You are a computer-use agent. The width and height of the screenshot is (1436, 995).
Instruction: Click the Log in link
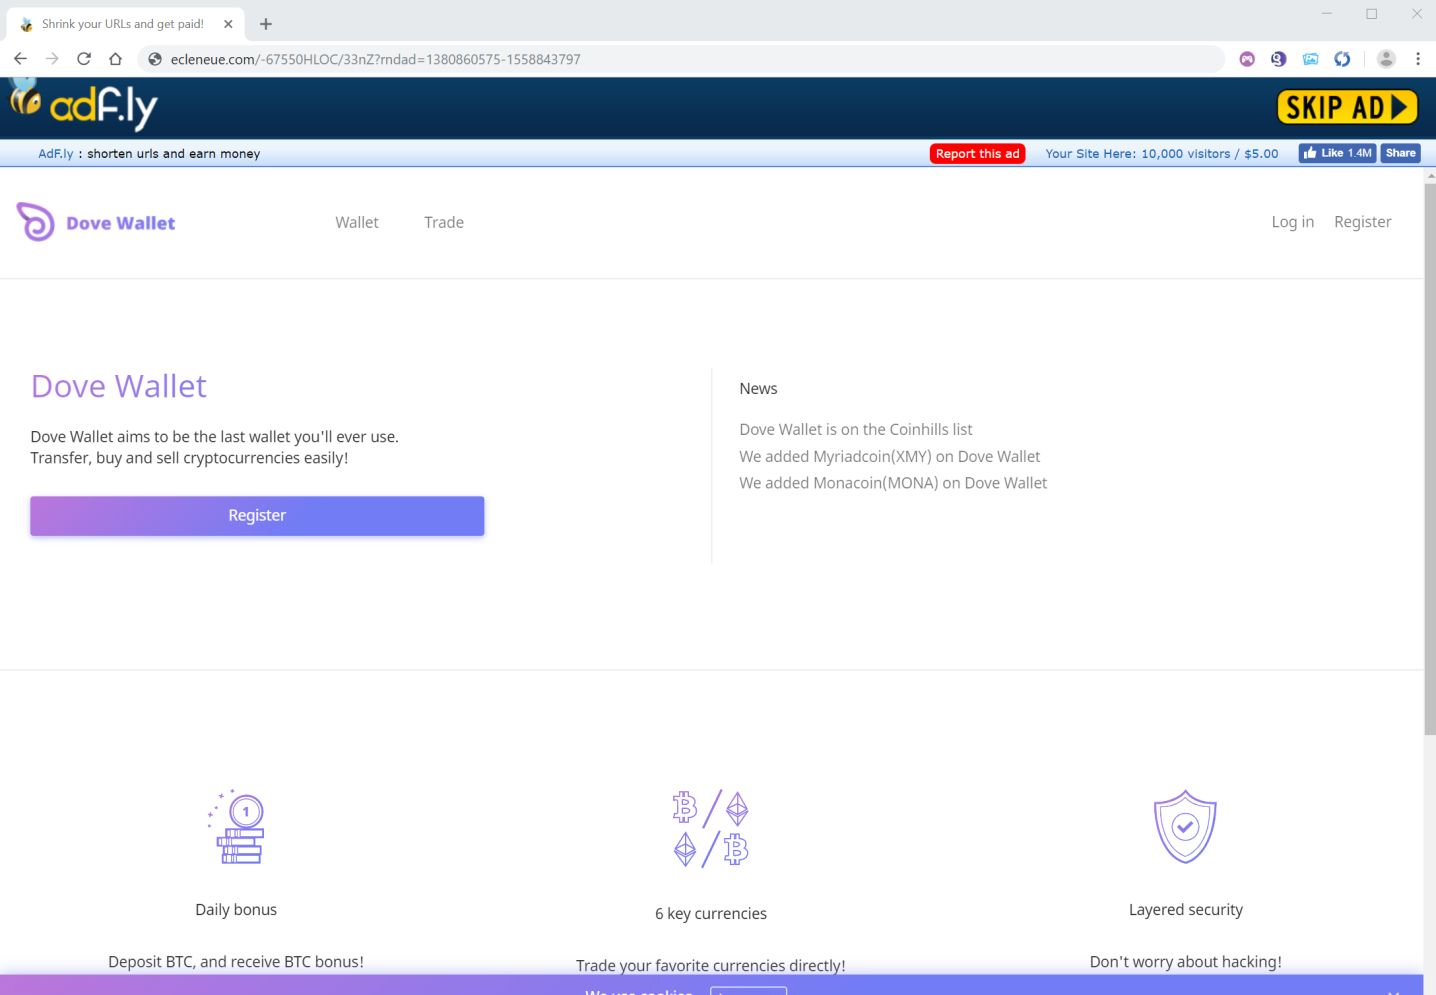click(x=1292, y=222)
